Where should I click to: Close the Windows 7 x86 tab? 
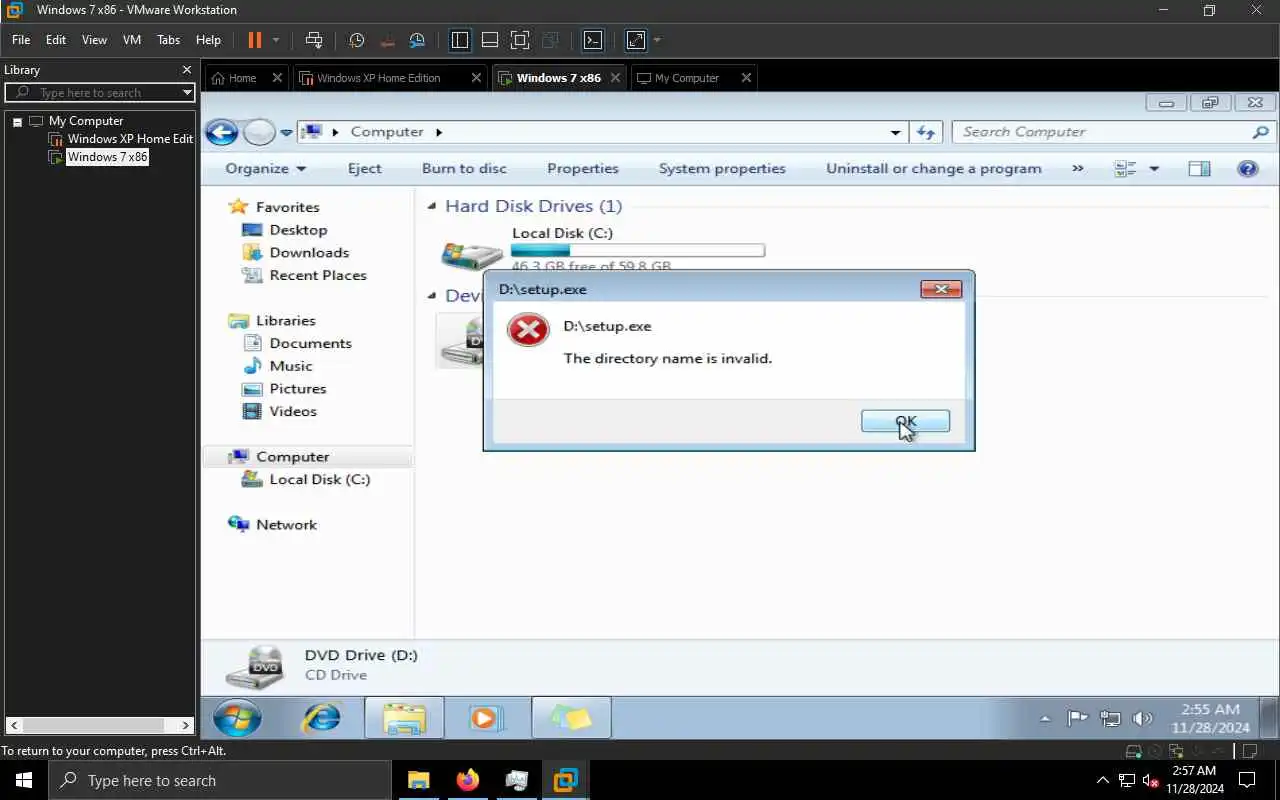(x=615, y=78)
